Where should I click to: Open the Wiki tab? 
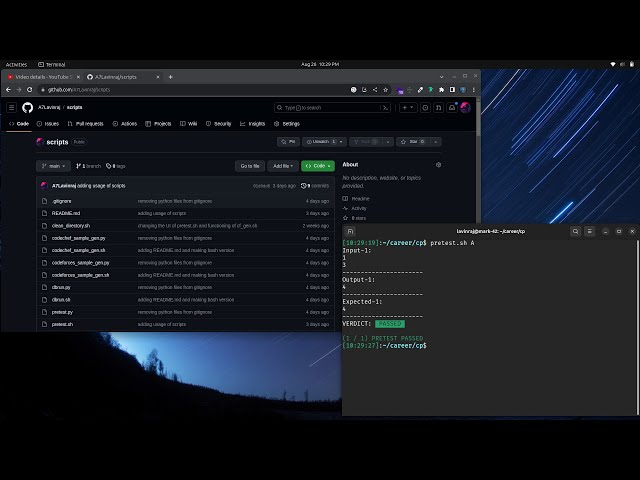point(189,124)
